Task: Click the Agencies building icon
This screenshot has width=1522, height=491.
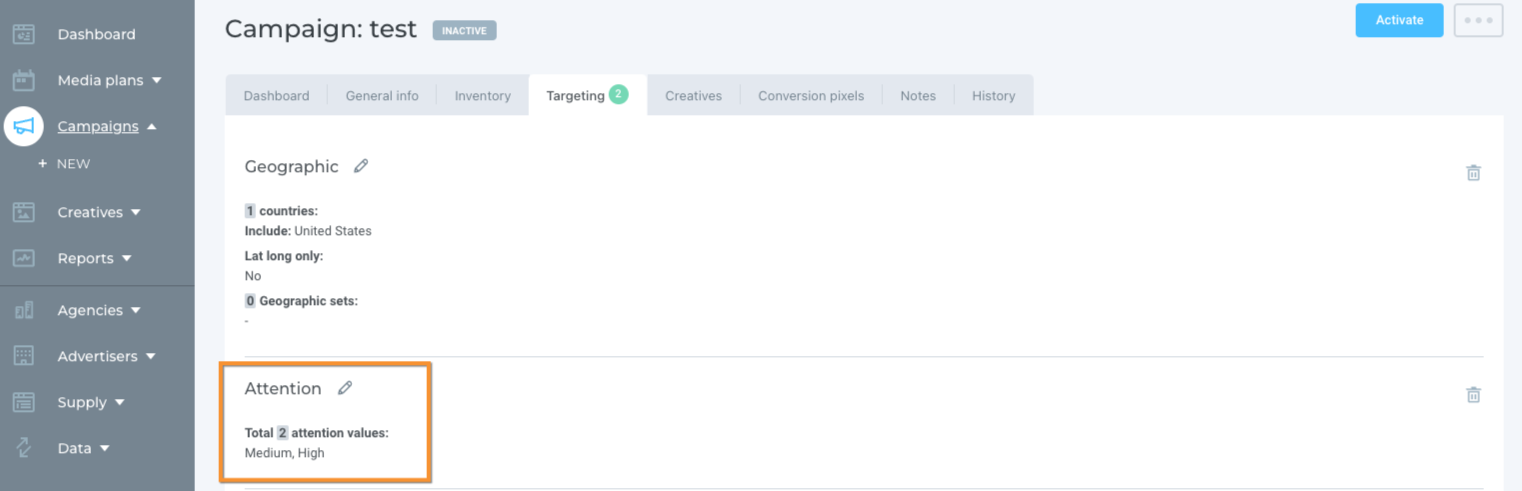Action: [x=24, y=310]
